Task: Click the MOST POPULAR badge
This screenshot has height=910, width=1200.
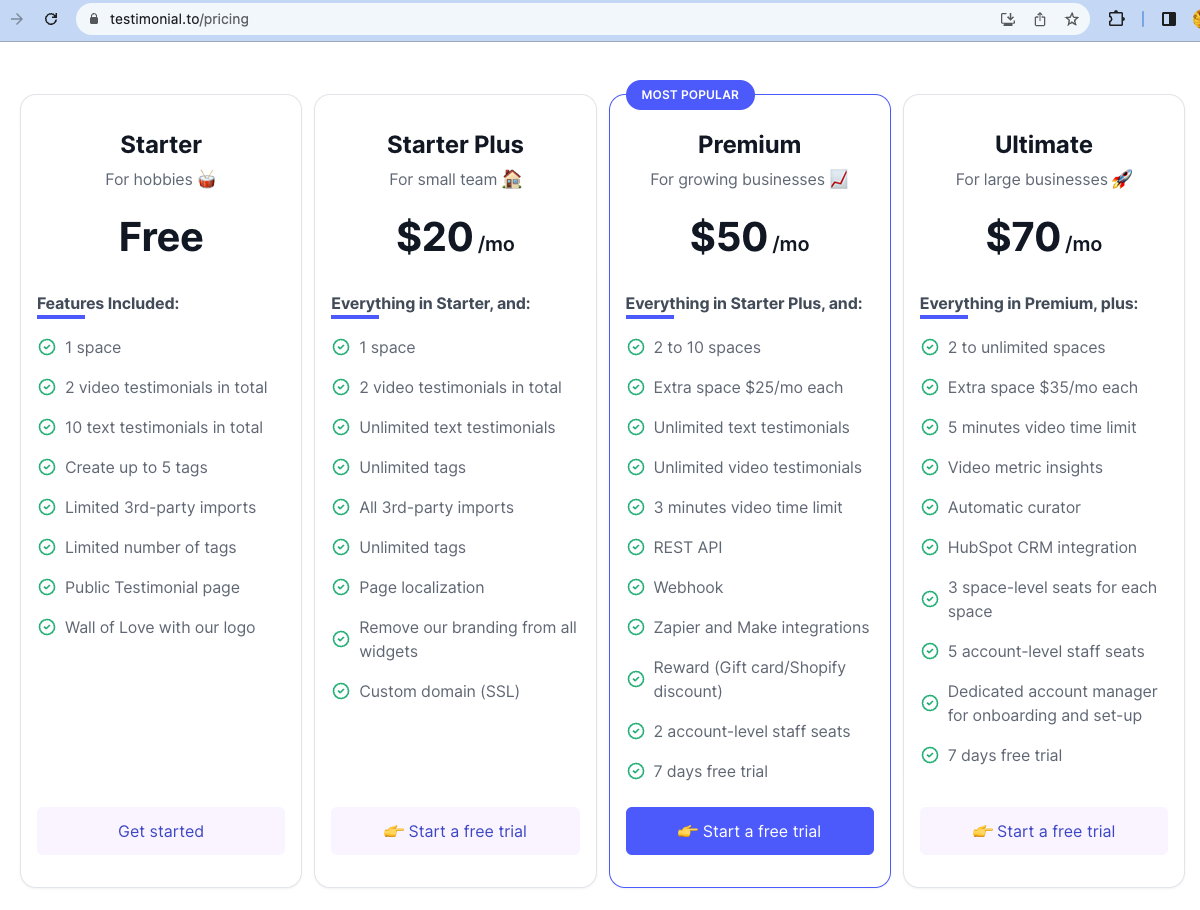Action: tap(690, 95)
